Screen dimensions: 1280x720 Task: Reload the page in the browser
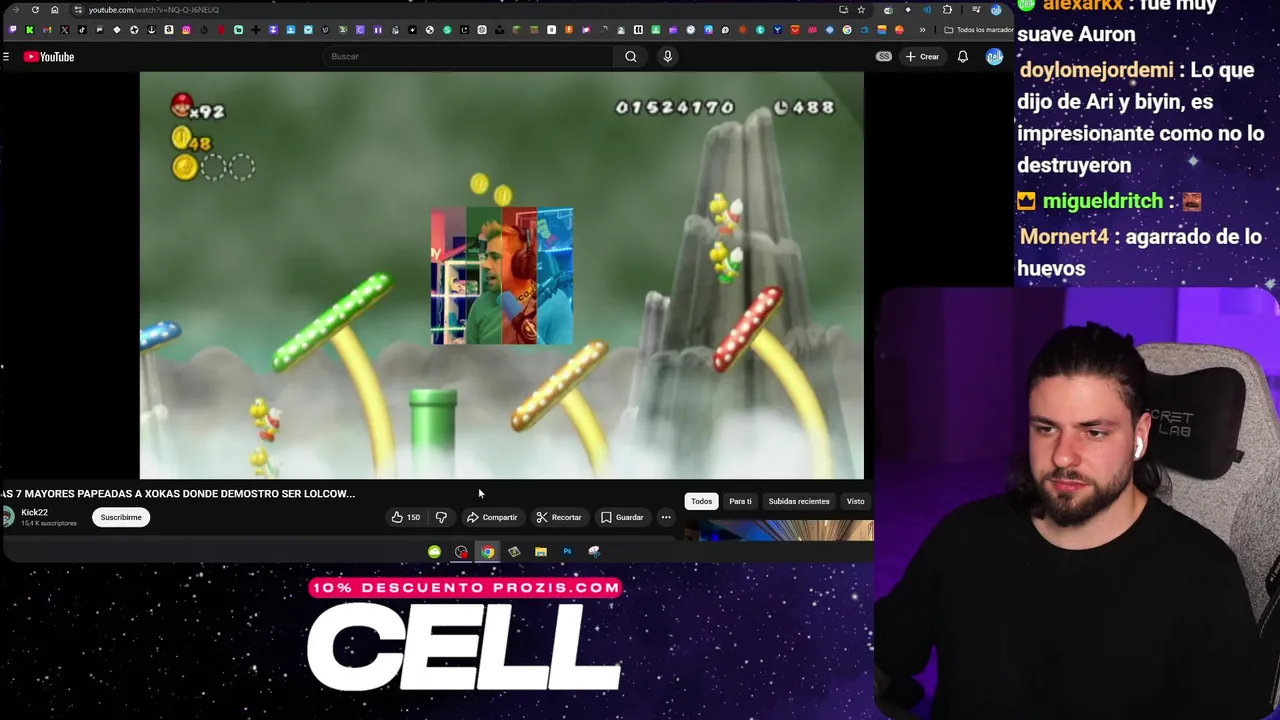[35, 10]
